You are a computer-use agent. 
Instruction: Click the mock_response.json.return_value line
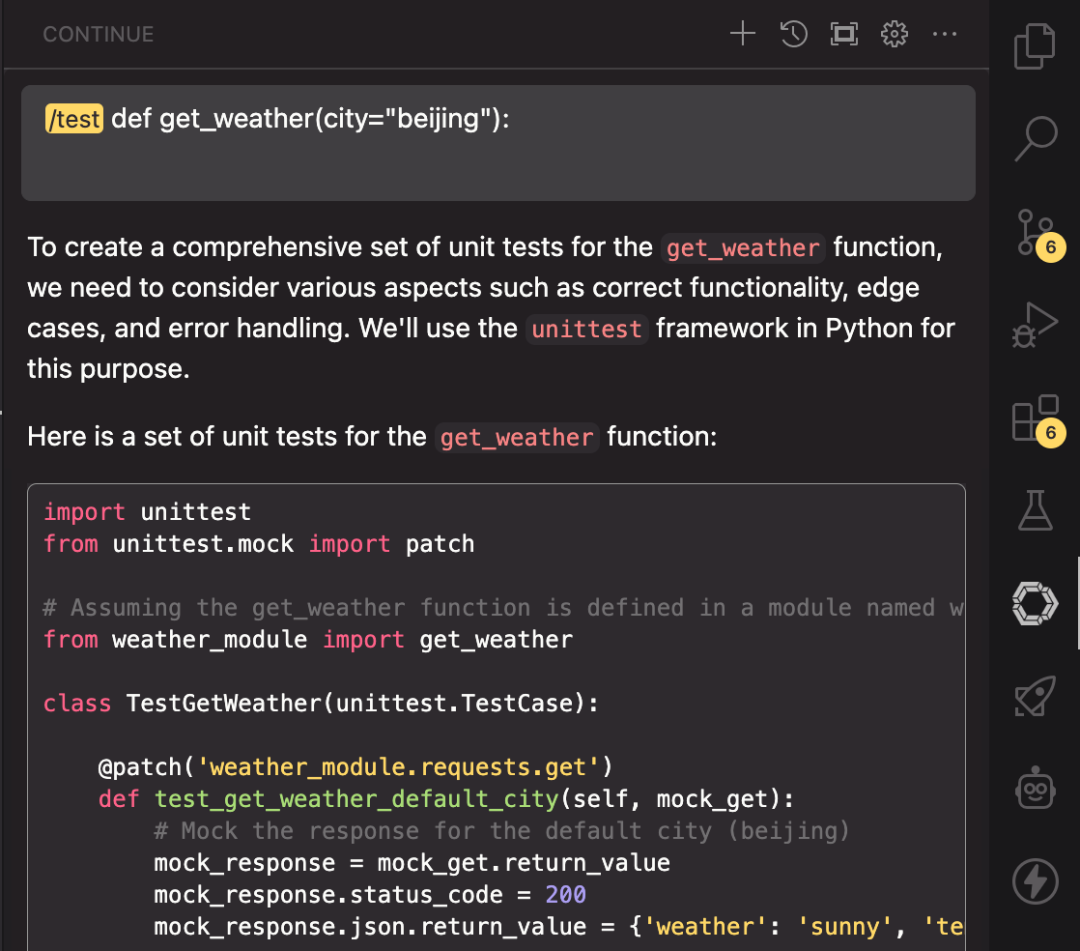(x=558, y=926)
